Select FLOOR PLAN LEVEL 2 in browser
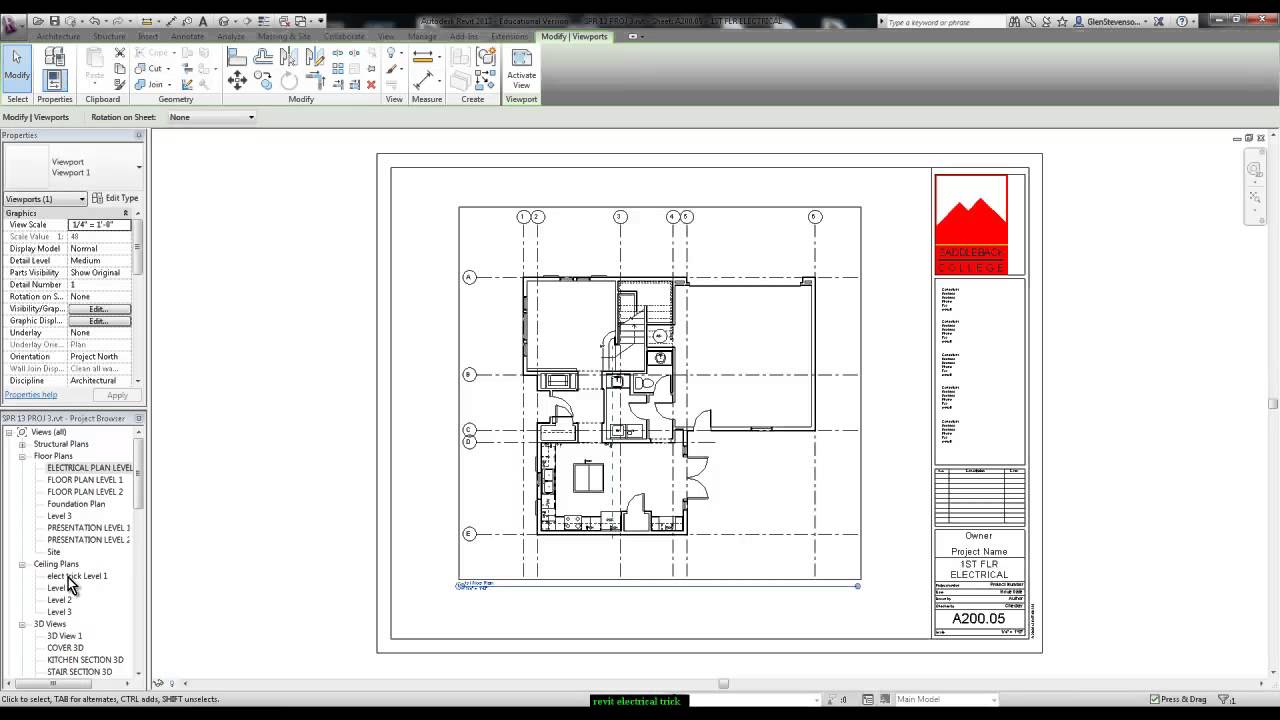 point(85,492)
